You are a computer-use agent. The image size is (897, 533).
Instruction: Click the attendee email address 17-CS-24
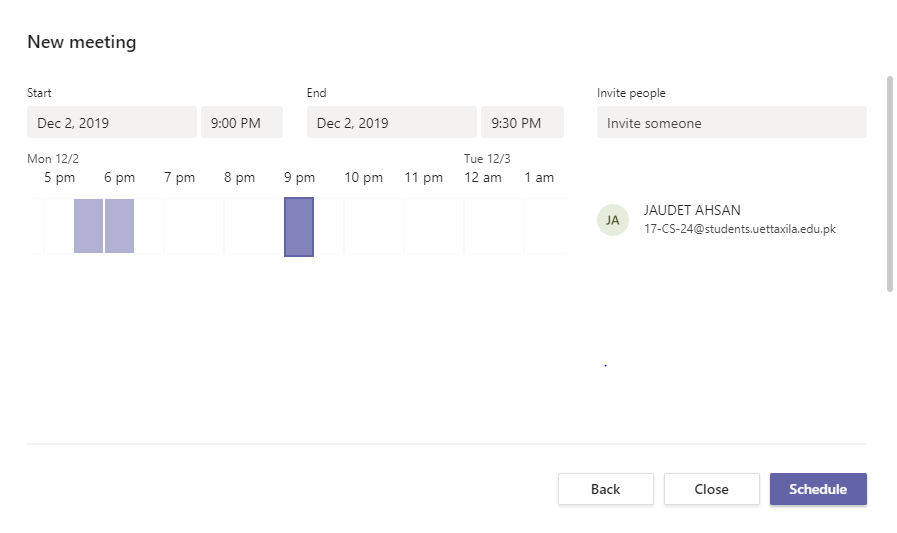[x=740, y=229]
